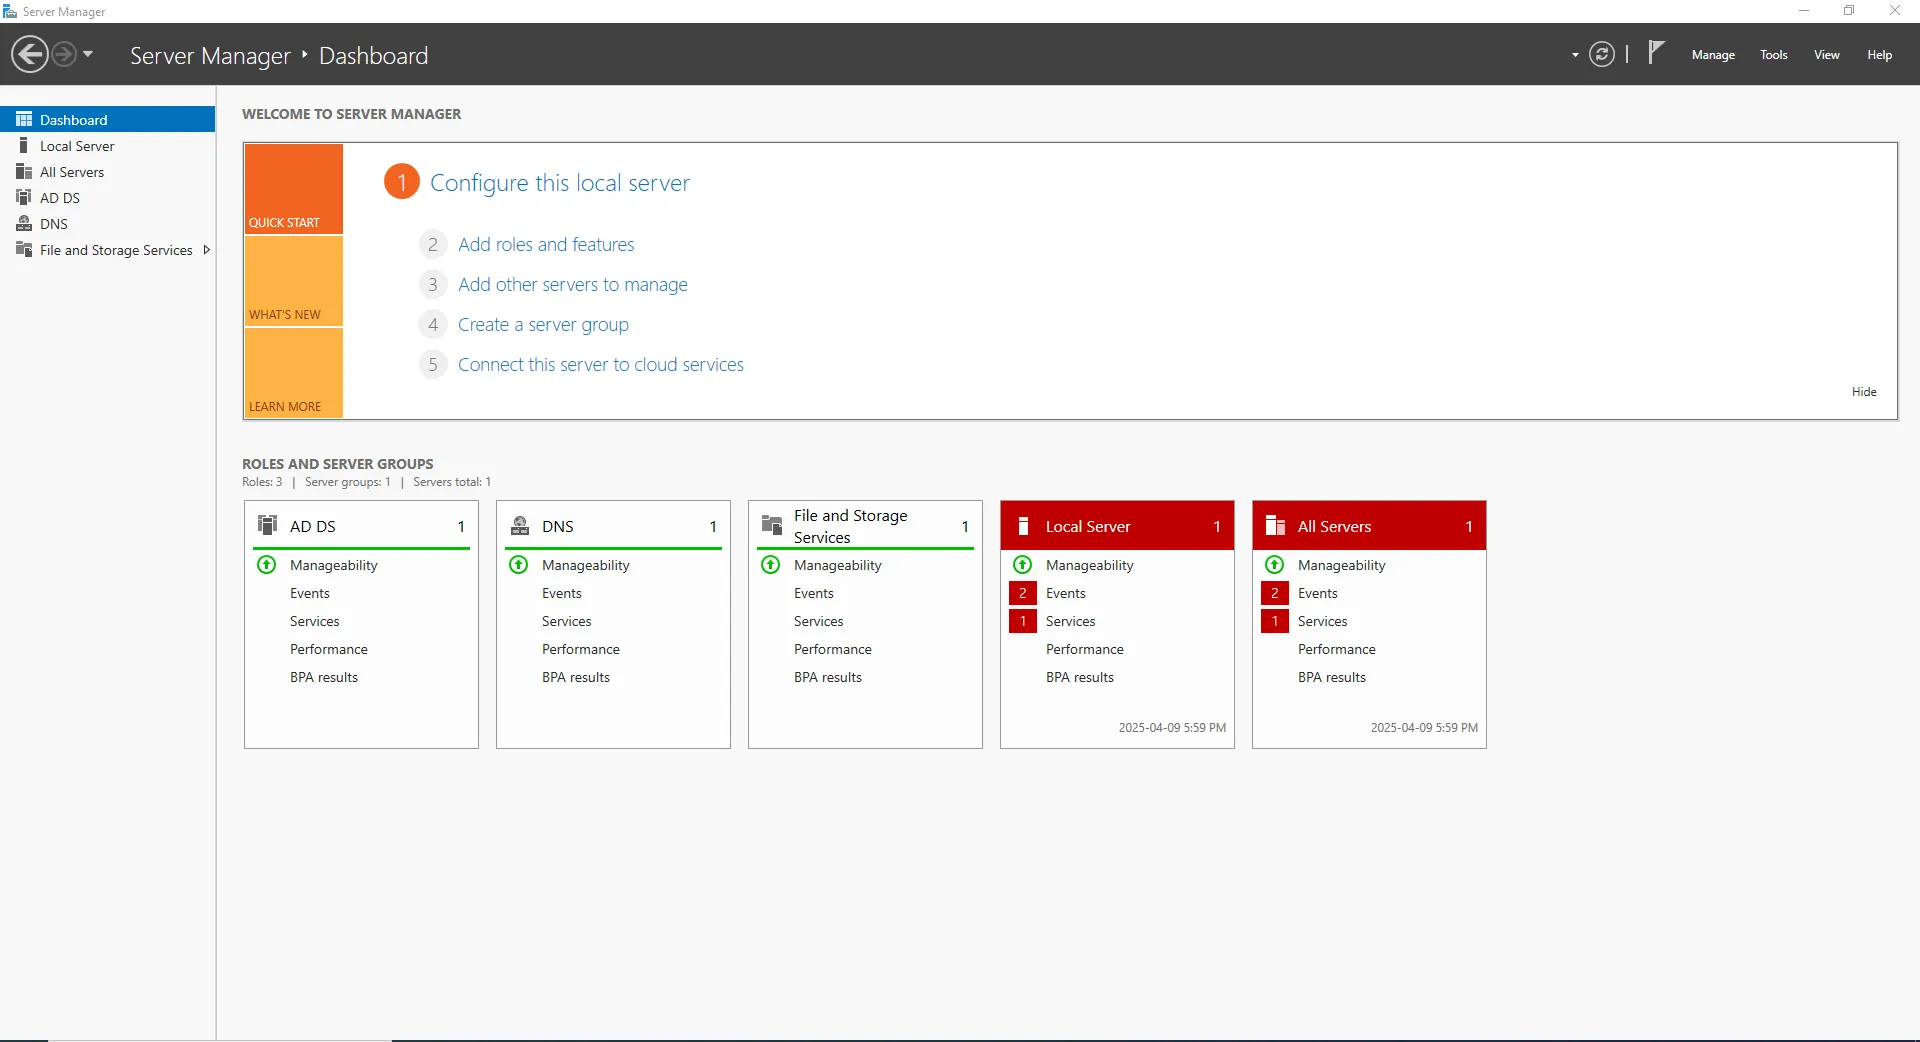1920x1042 pixels.
Task: Click Connect this server to cloud services
Action: click(x=601, y=364)
